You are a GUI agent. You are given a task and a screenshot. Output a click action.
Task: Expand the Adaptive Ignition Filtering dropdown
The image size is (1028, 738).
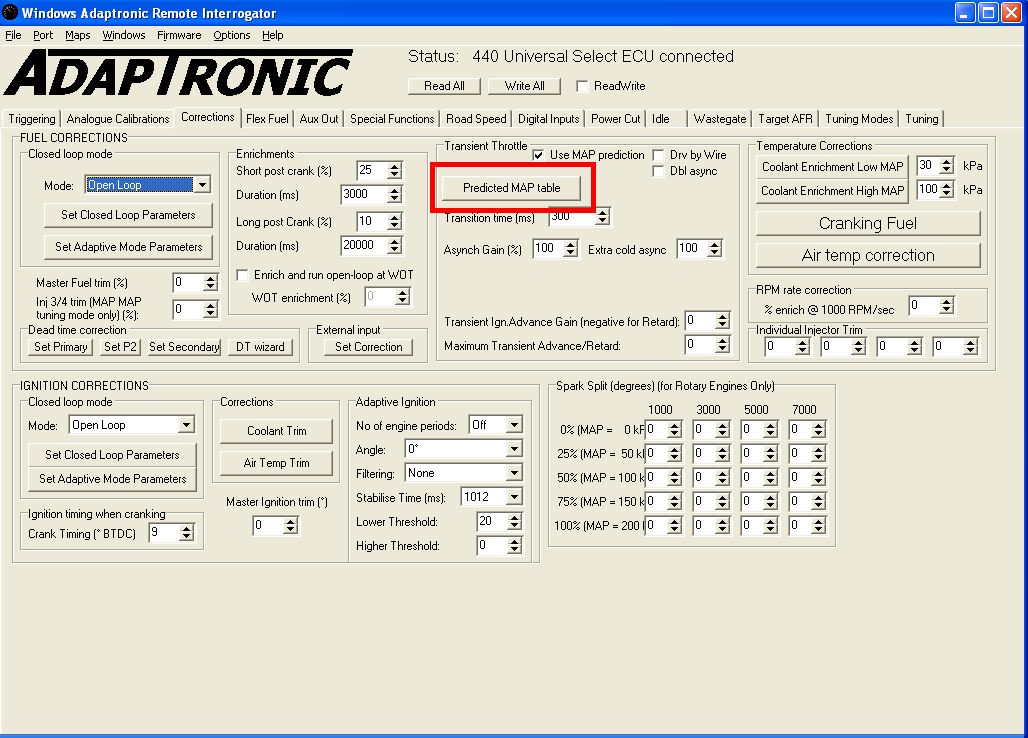pos(514,473)
